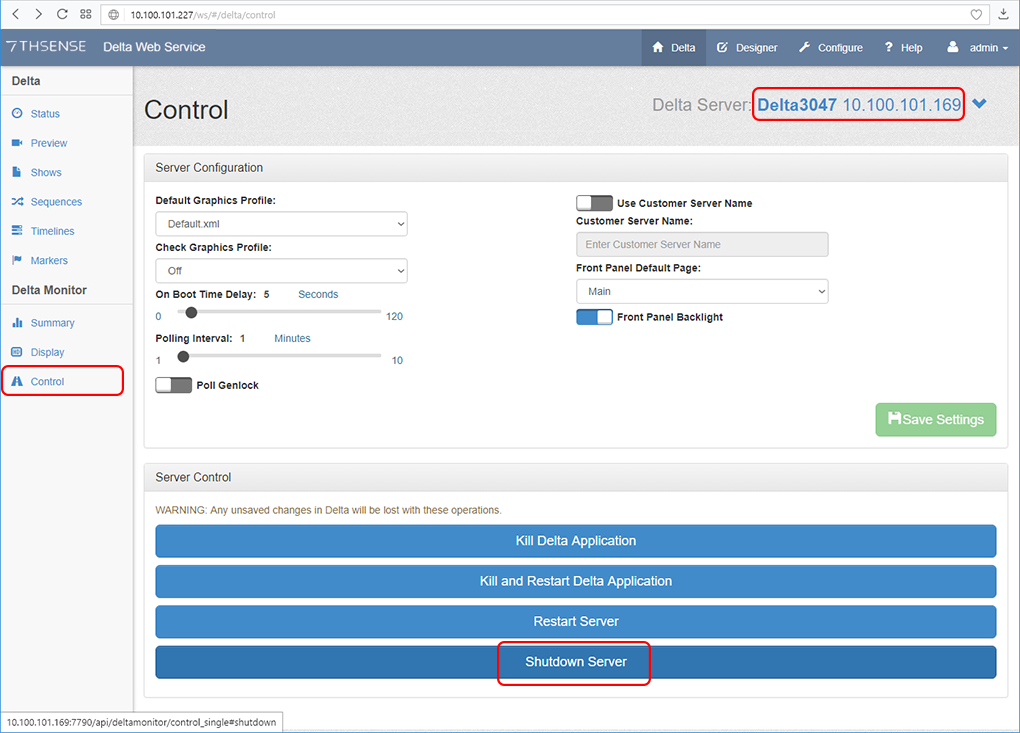Open the admin account dropdown menu
The image size is (1020, 733).
pyautogui.click(x=978, y=47)
